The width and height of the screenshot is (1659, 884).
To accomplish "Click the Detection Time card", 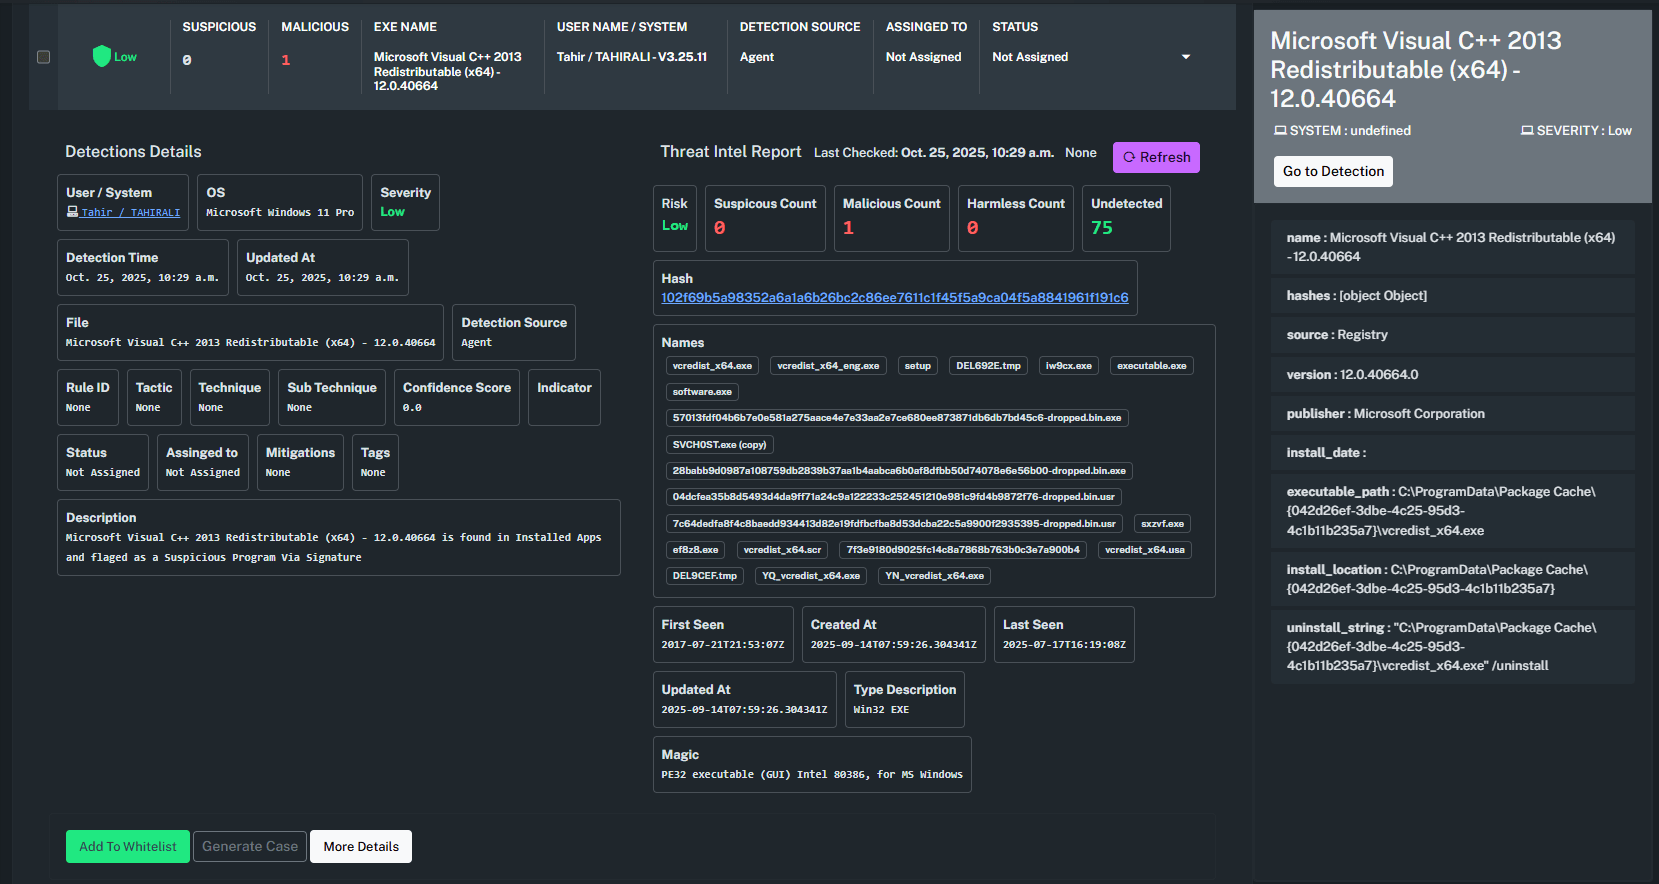I will (142, 267).
